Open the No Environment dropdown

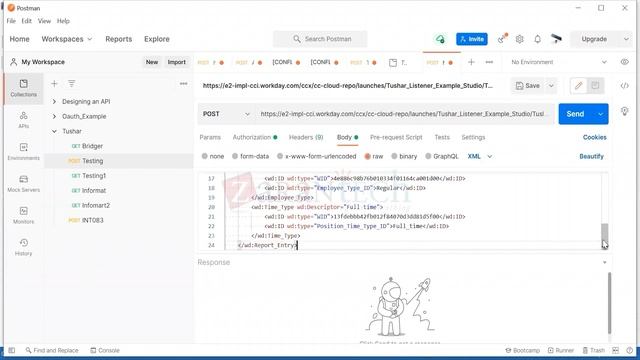pyautogui.click(x=559, y=62)
